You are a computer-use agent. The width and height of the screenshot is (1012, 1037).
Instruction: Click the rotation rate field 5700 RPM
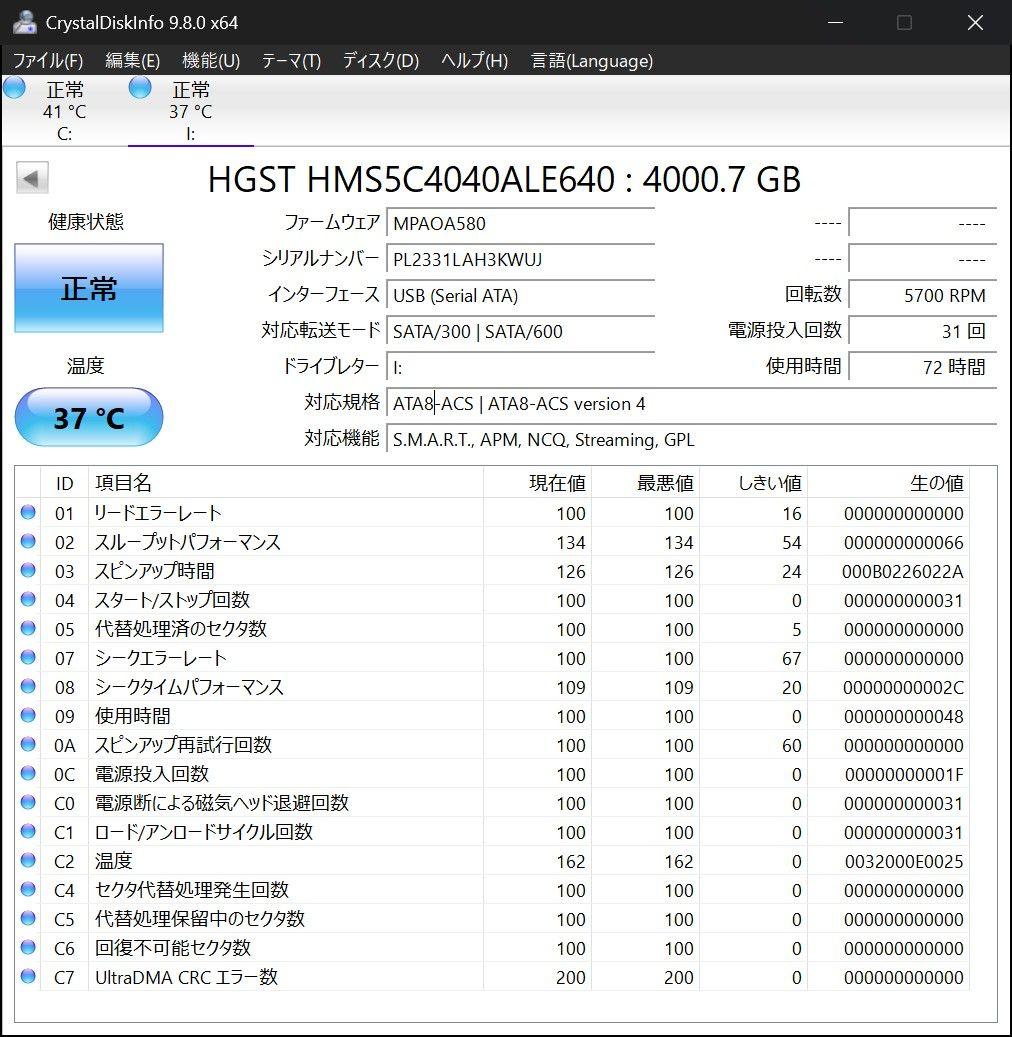tap(923, 296)
